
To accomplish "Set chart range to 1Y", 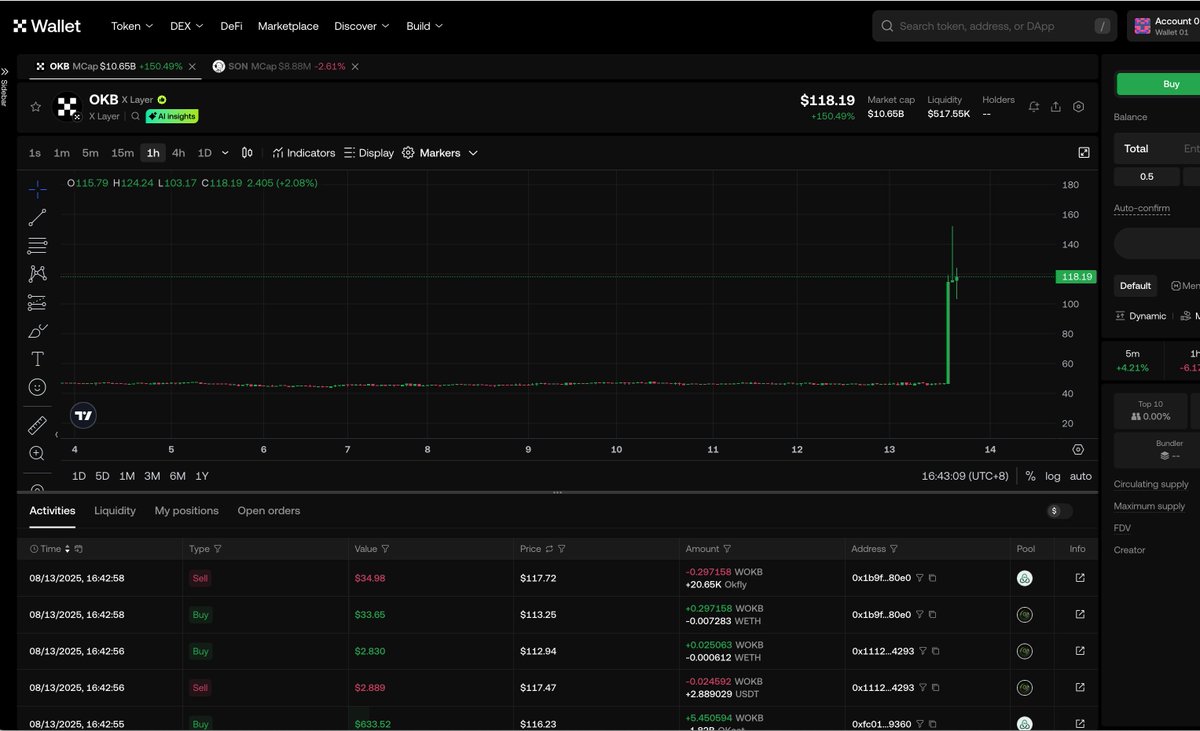I will [202, 476].
